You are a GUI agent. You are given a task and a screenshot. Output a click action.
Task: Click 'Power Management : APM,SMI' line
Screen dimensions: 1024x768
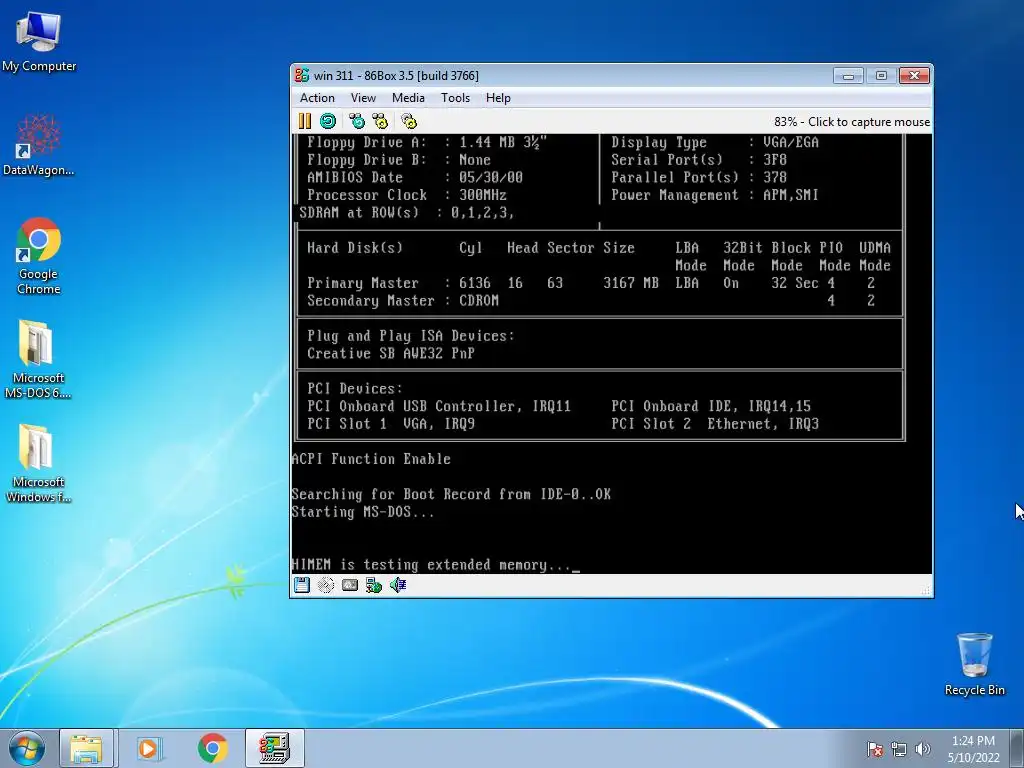coord(714,195)
